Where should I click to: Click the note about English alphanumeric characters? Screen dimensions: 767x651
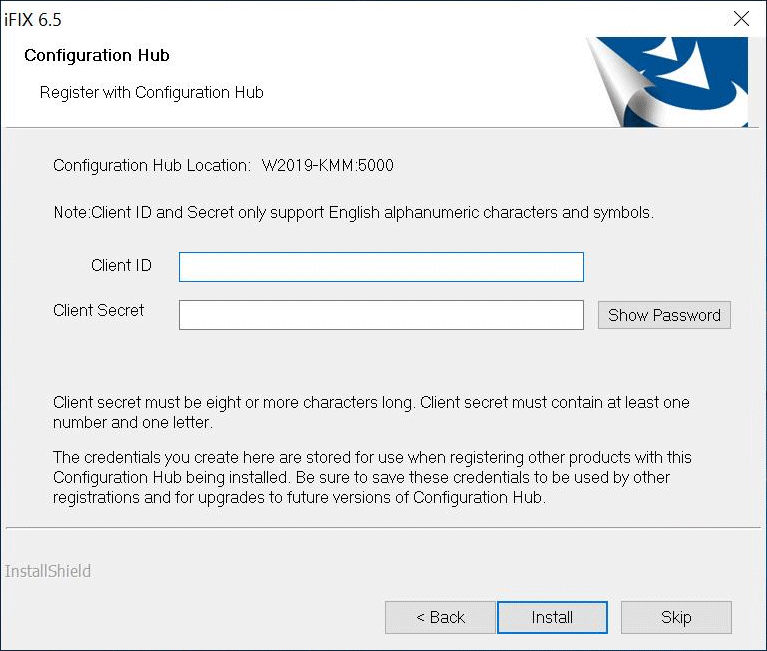354,212
